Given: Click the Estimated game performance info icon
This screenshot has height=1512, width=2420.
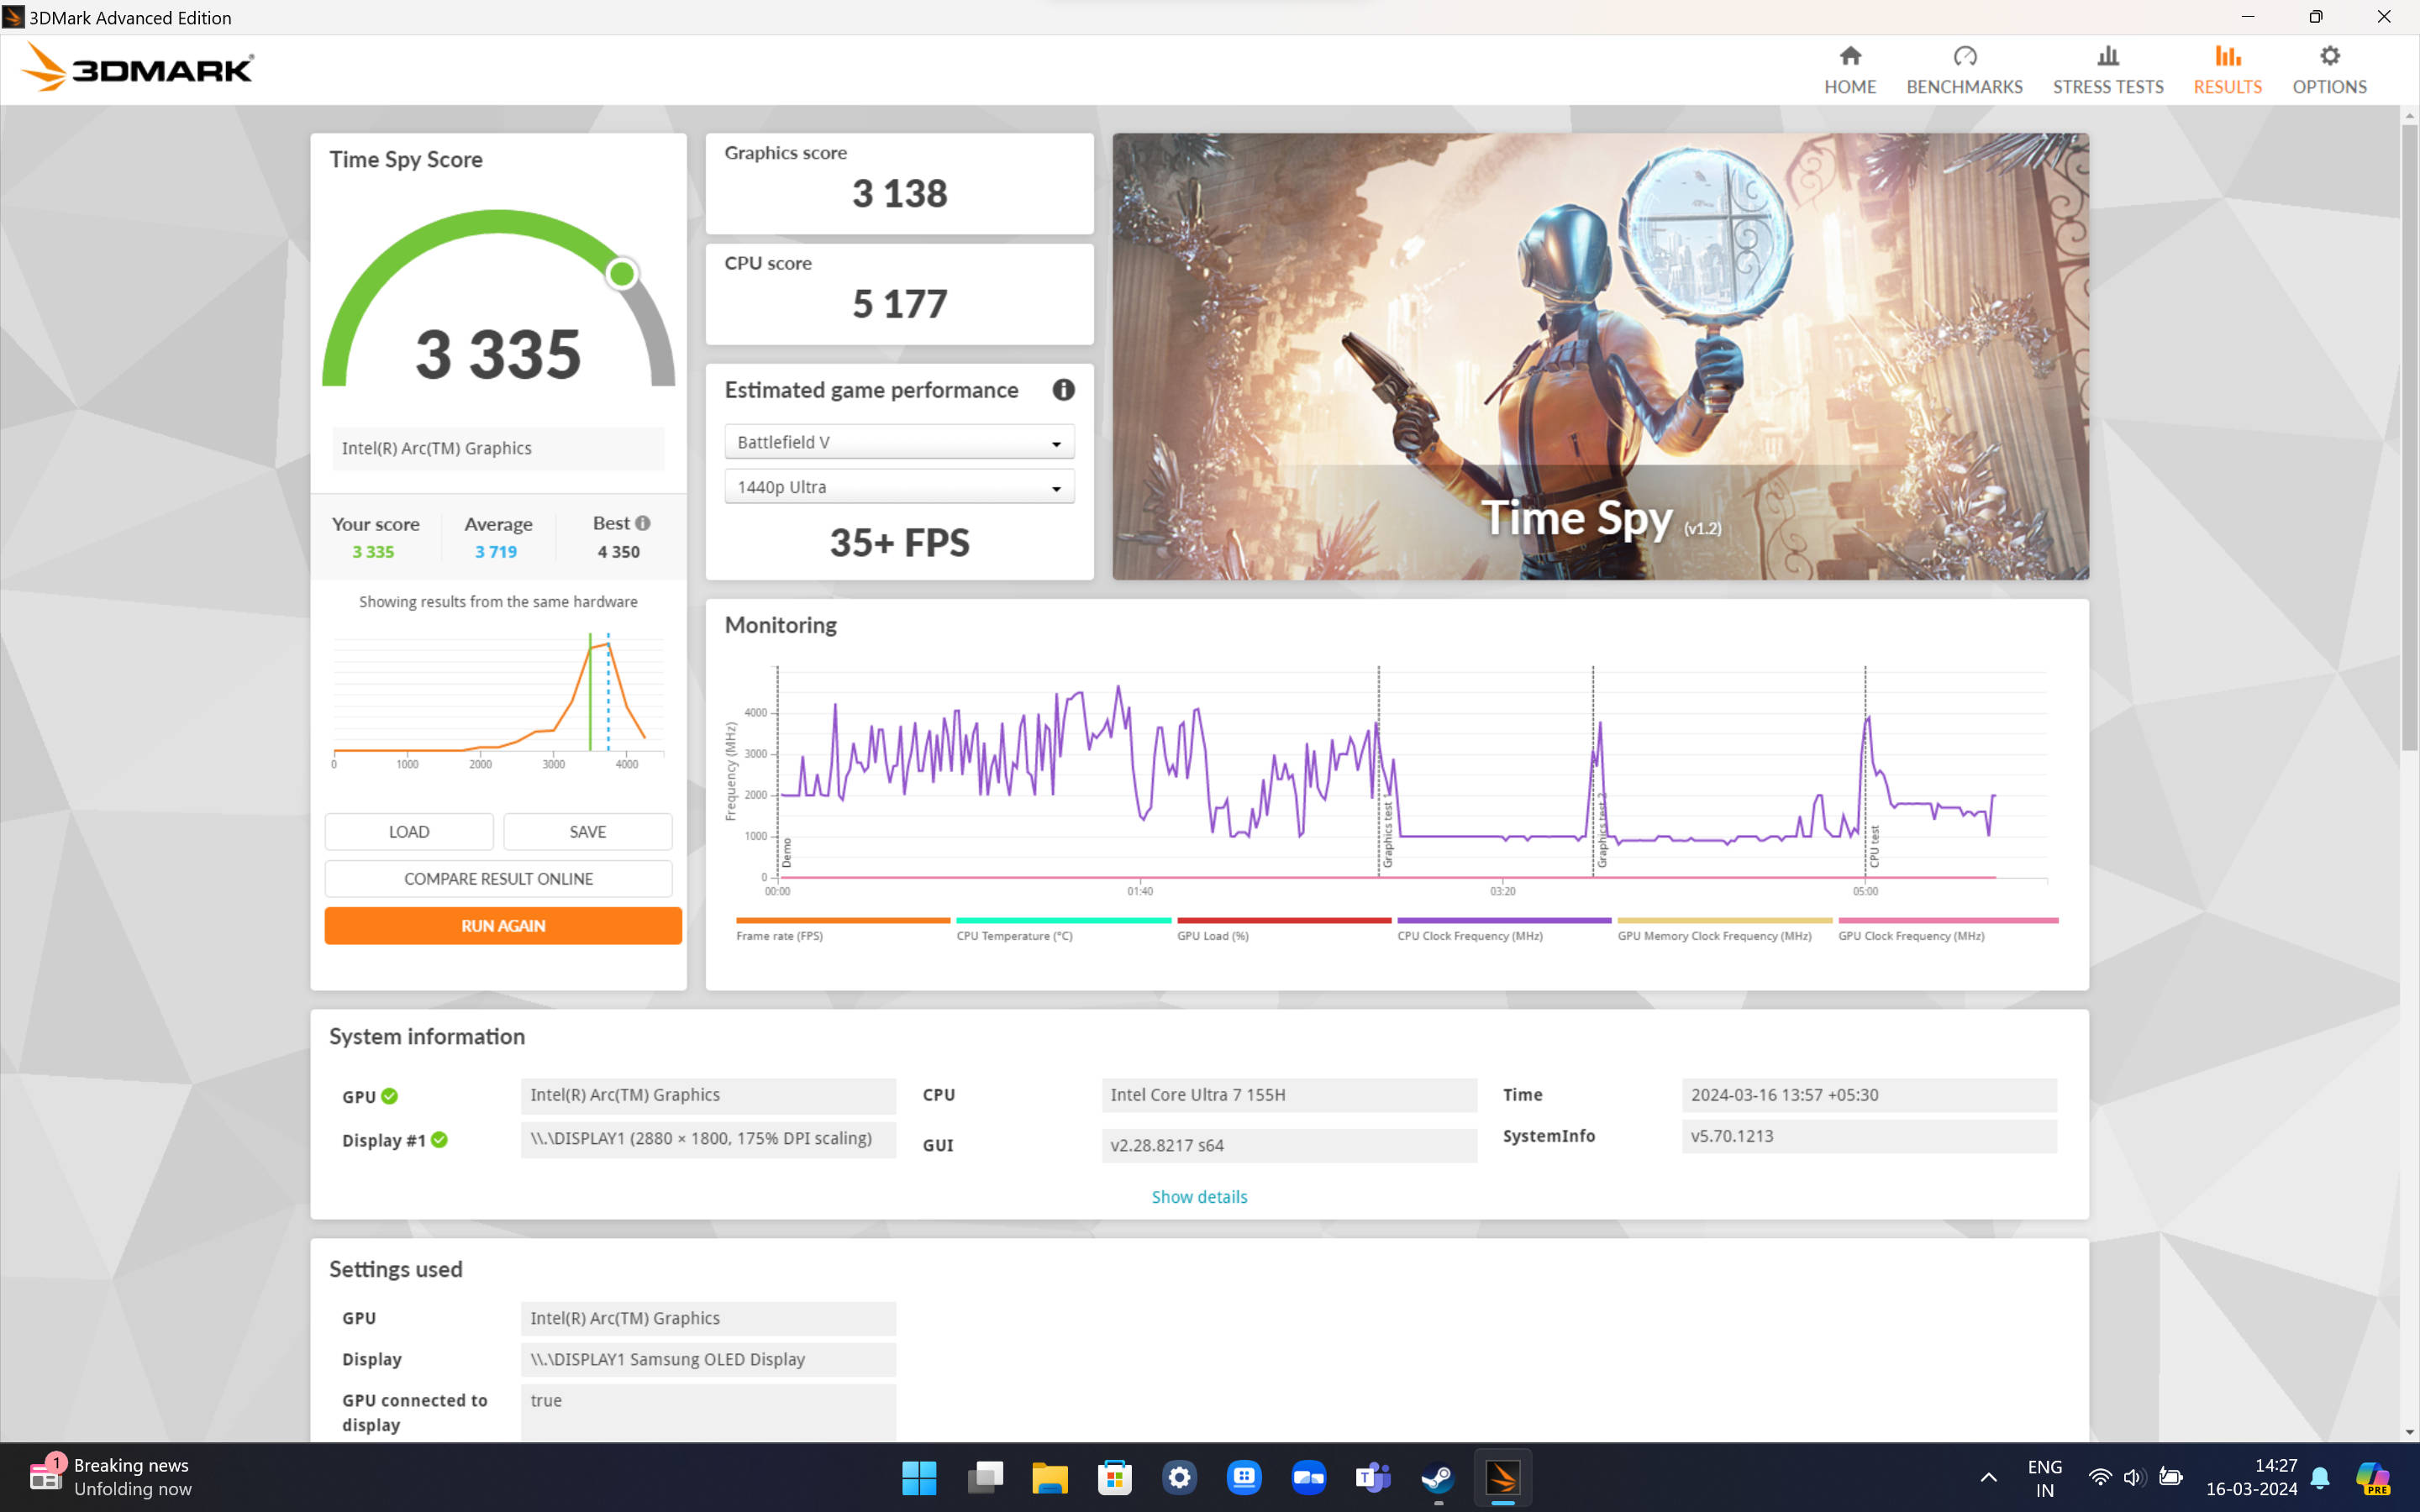Looking at the screenshot, I should click(x=1063, y=390).
